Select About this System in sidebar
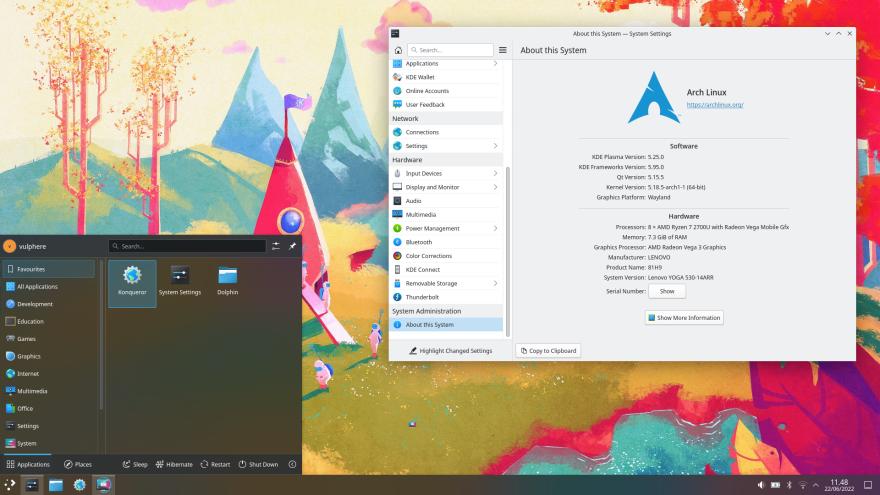The image size is (880, 495). [446, 324]
